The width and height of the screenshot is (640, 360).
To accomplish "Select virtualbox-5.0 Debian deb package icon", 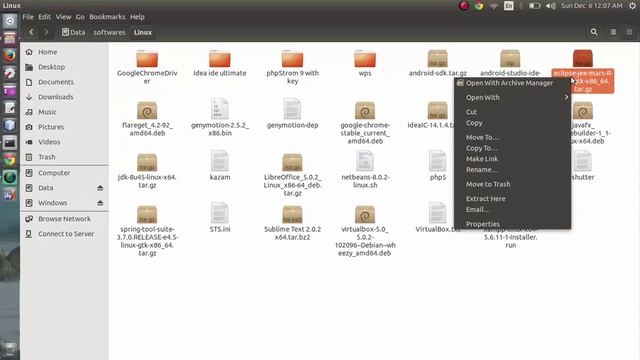I will [x=365, y=215].
